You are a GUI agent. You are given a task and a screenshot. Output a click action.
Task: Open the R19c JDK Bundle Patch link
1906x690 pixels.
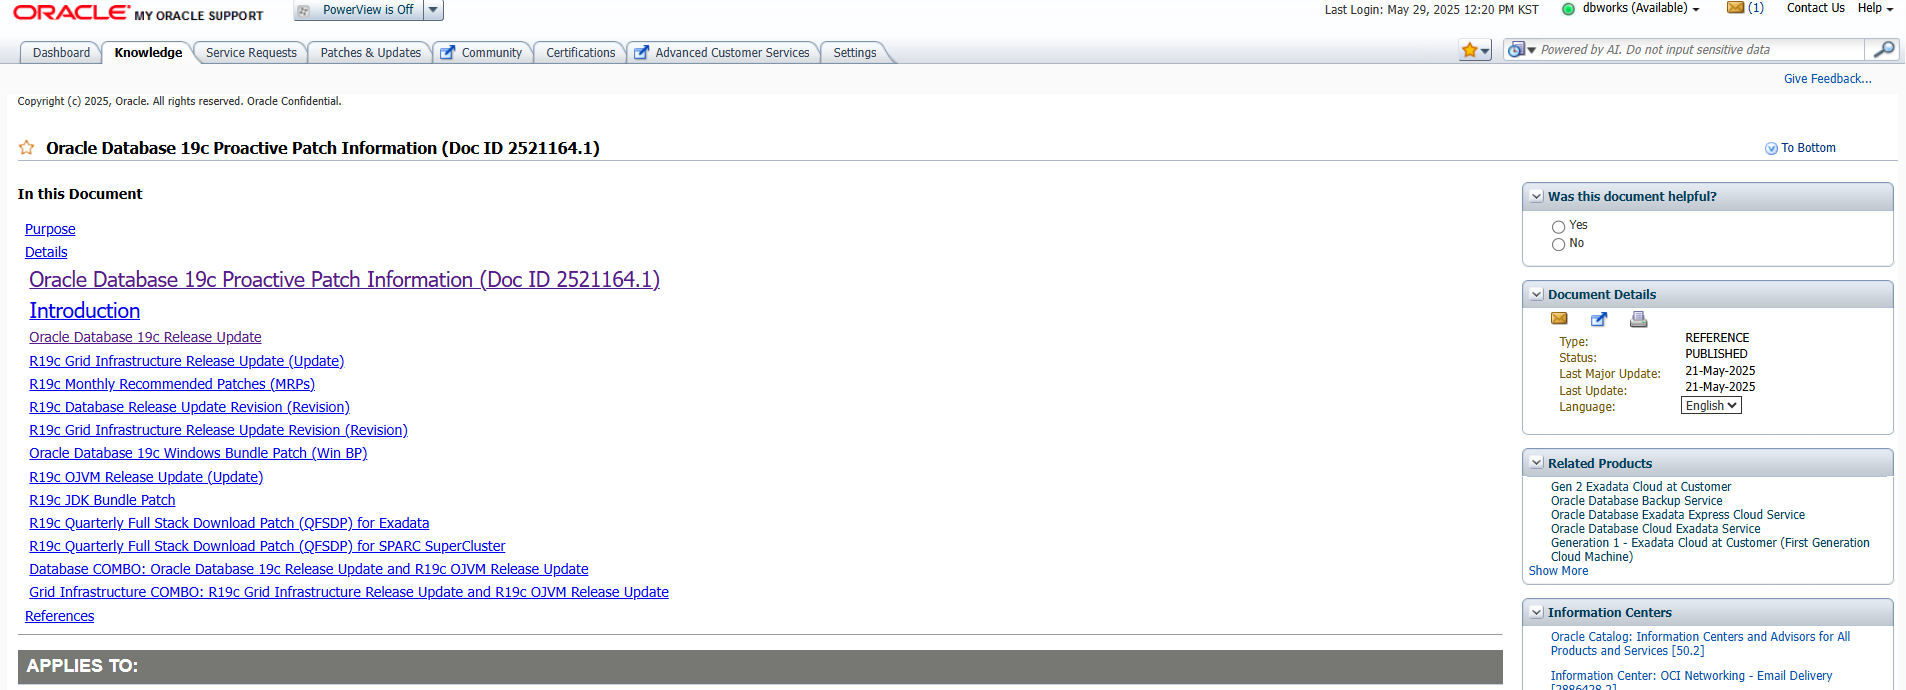click(x=102, y=500)
